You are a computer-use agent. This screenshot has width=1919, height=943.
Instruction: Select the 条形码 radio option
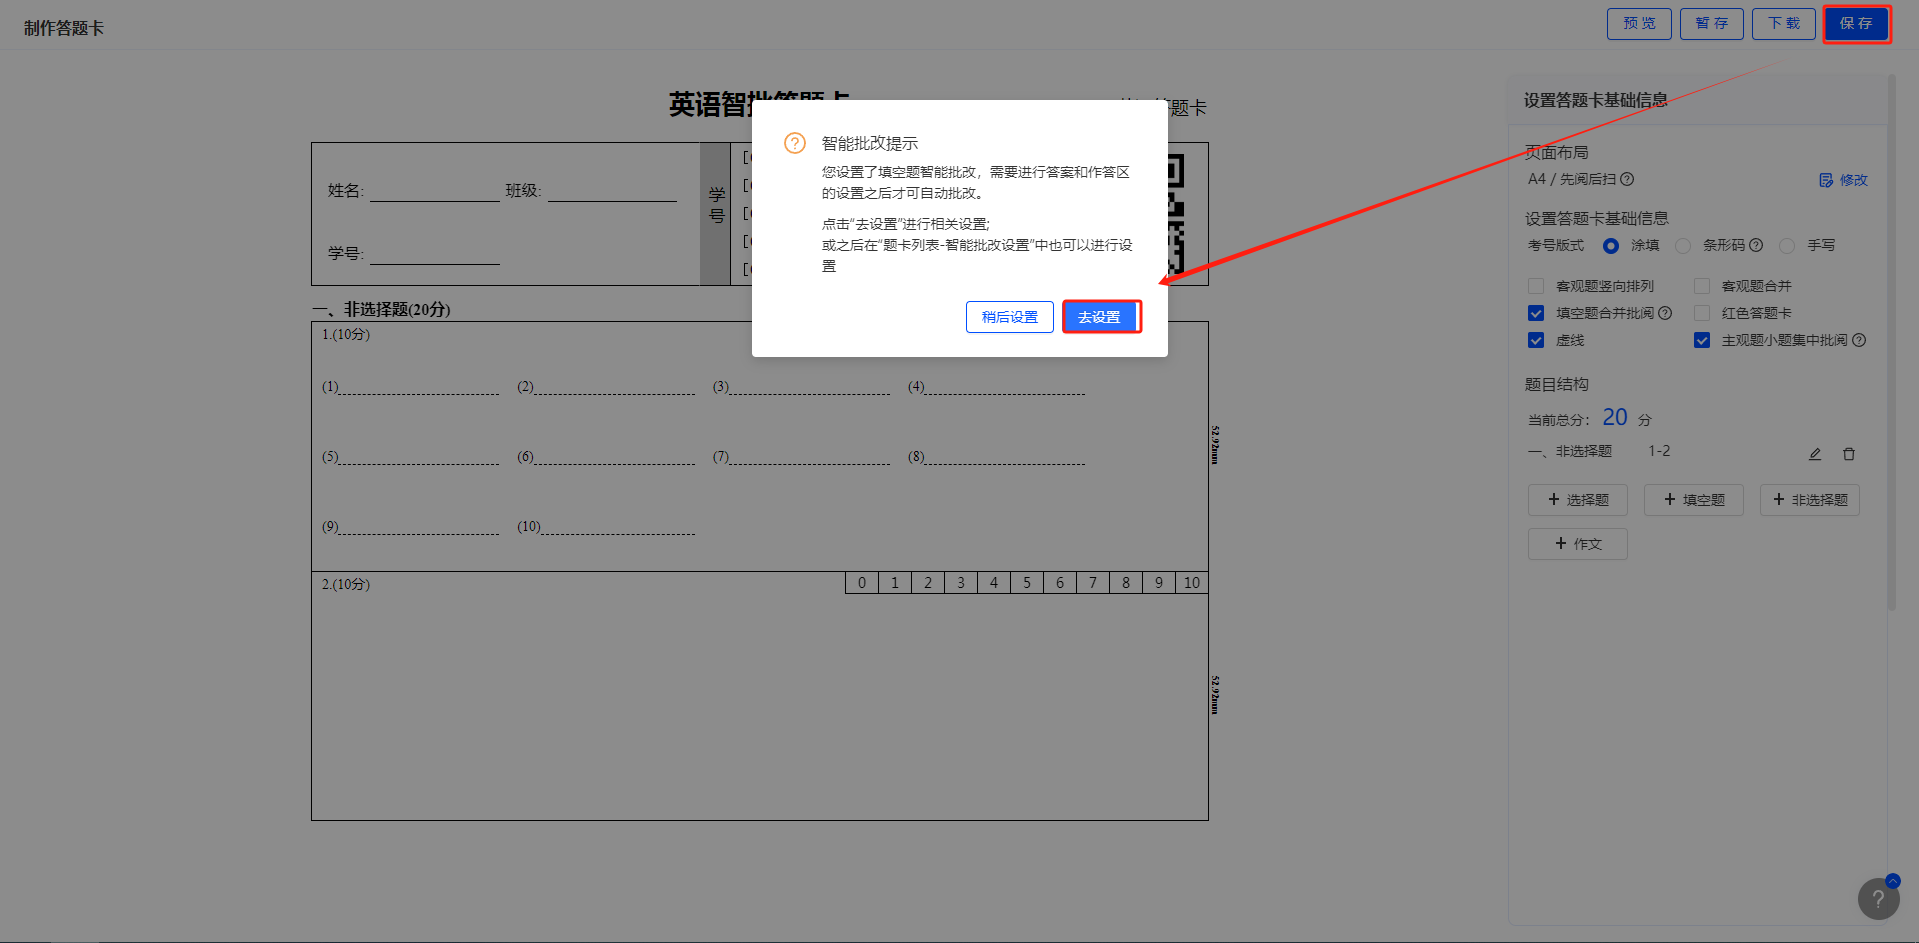click(x=1683, y=246)
